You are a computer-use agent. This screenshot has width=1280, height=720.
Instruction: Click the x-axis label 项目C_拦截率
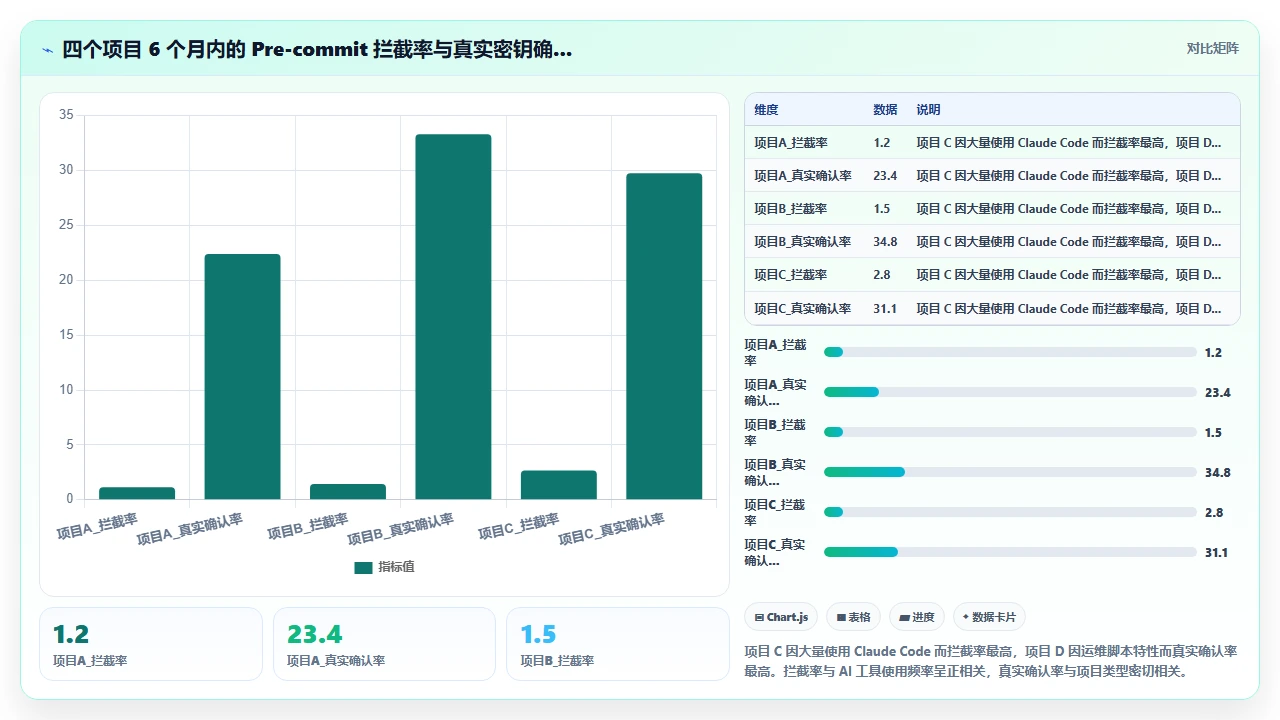[x=519, y=526]
